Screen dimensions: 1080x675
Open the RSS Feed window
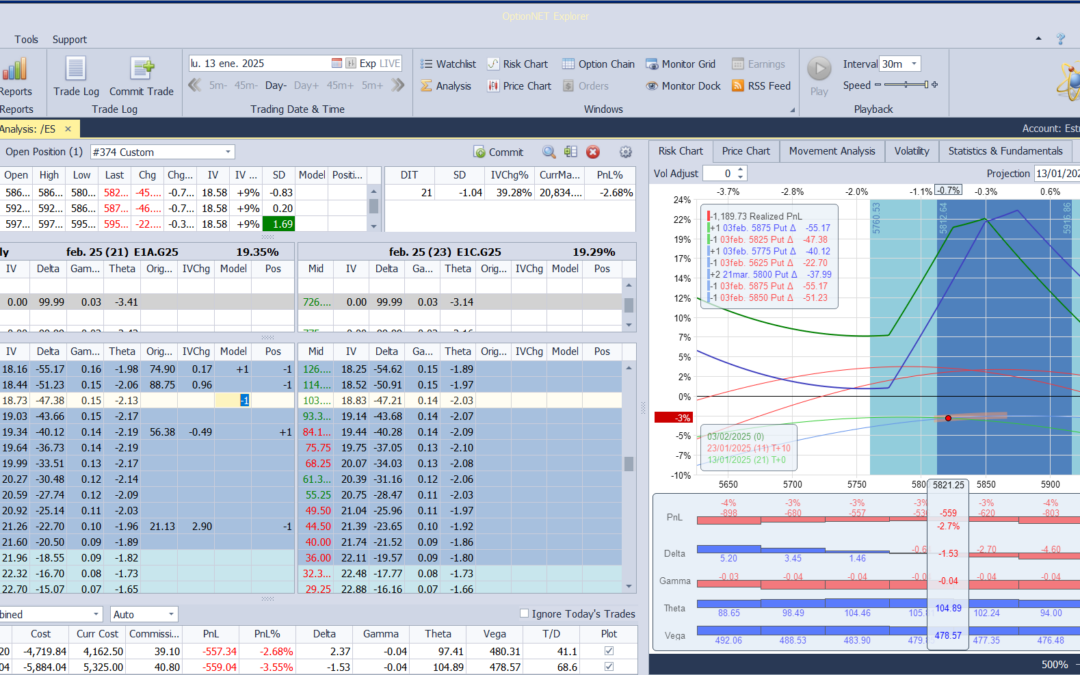pyautogui.click(x=761, y=86)
